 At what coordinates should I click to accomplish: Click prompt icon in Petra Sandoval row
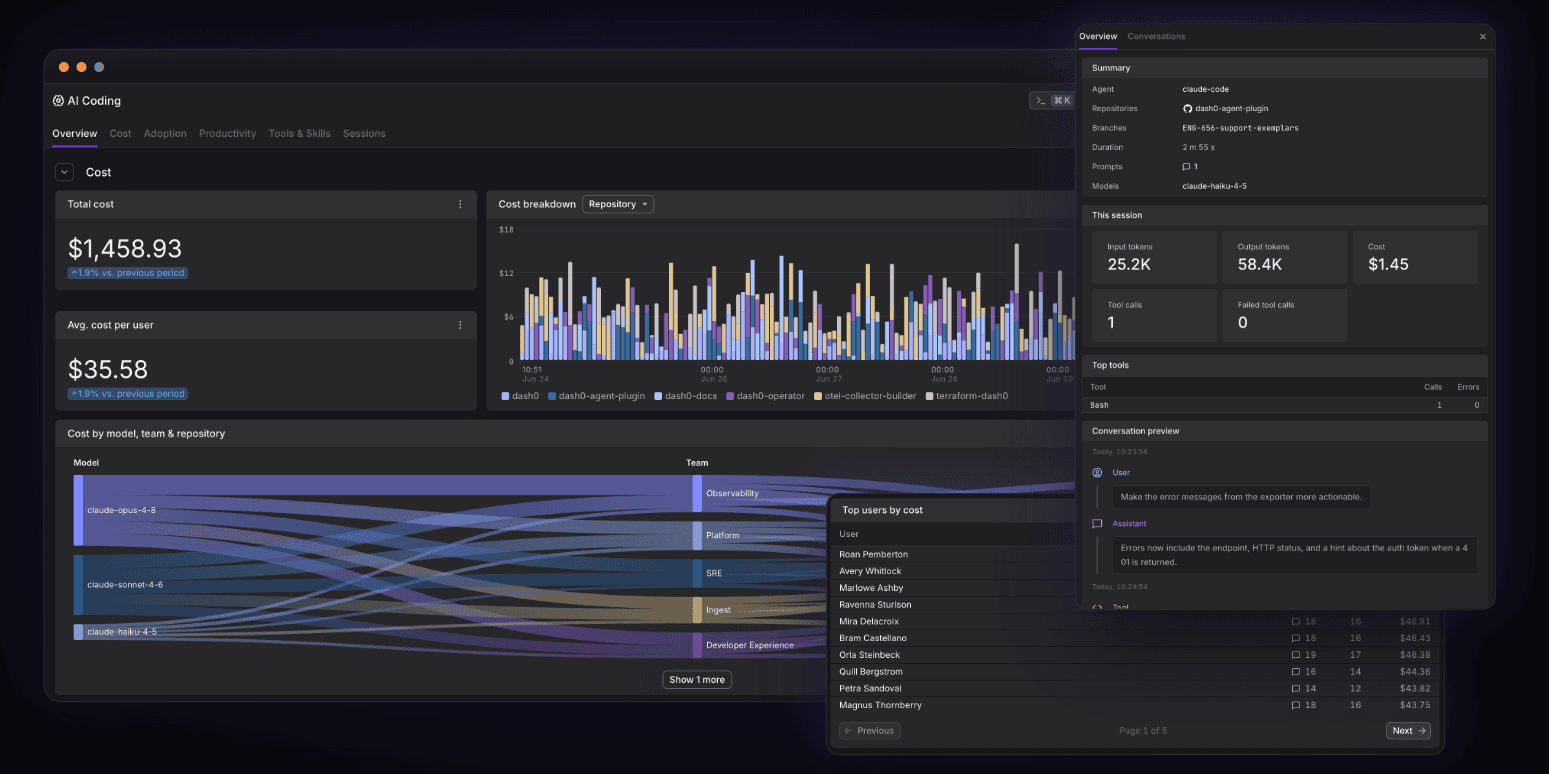tap(1296, 688)
